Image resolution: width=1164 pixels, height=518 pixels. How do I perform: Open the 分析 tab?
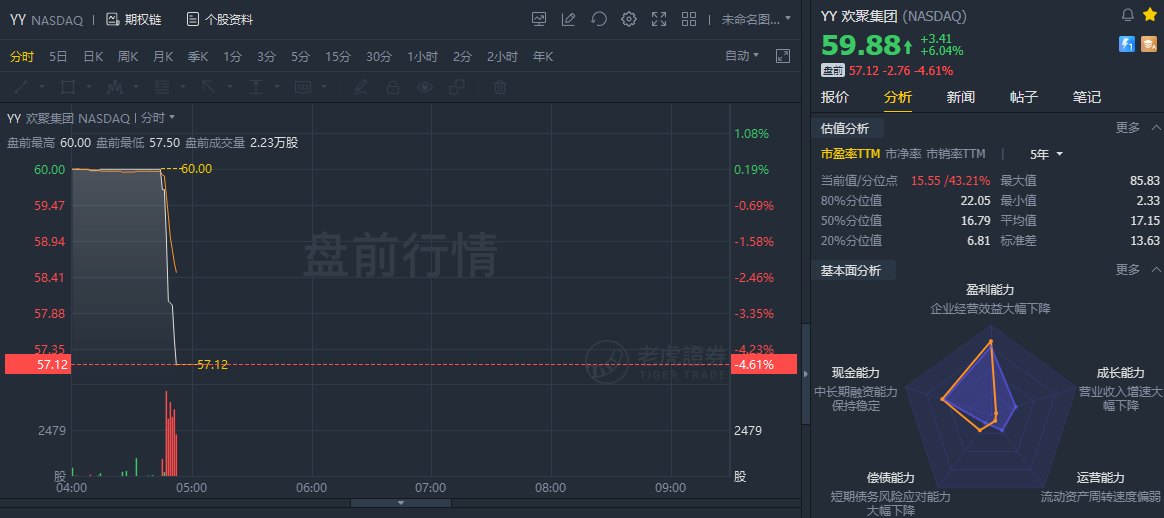pyautogui.click(x=898, y=96)
